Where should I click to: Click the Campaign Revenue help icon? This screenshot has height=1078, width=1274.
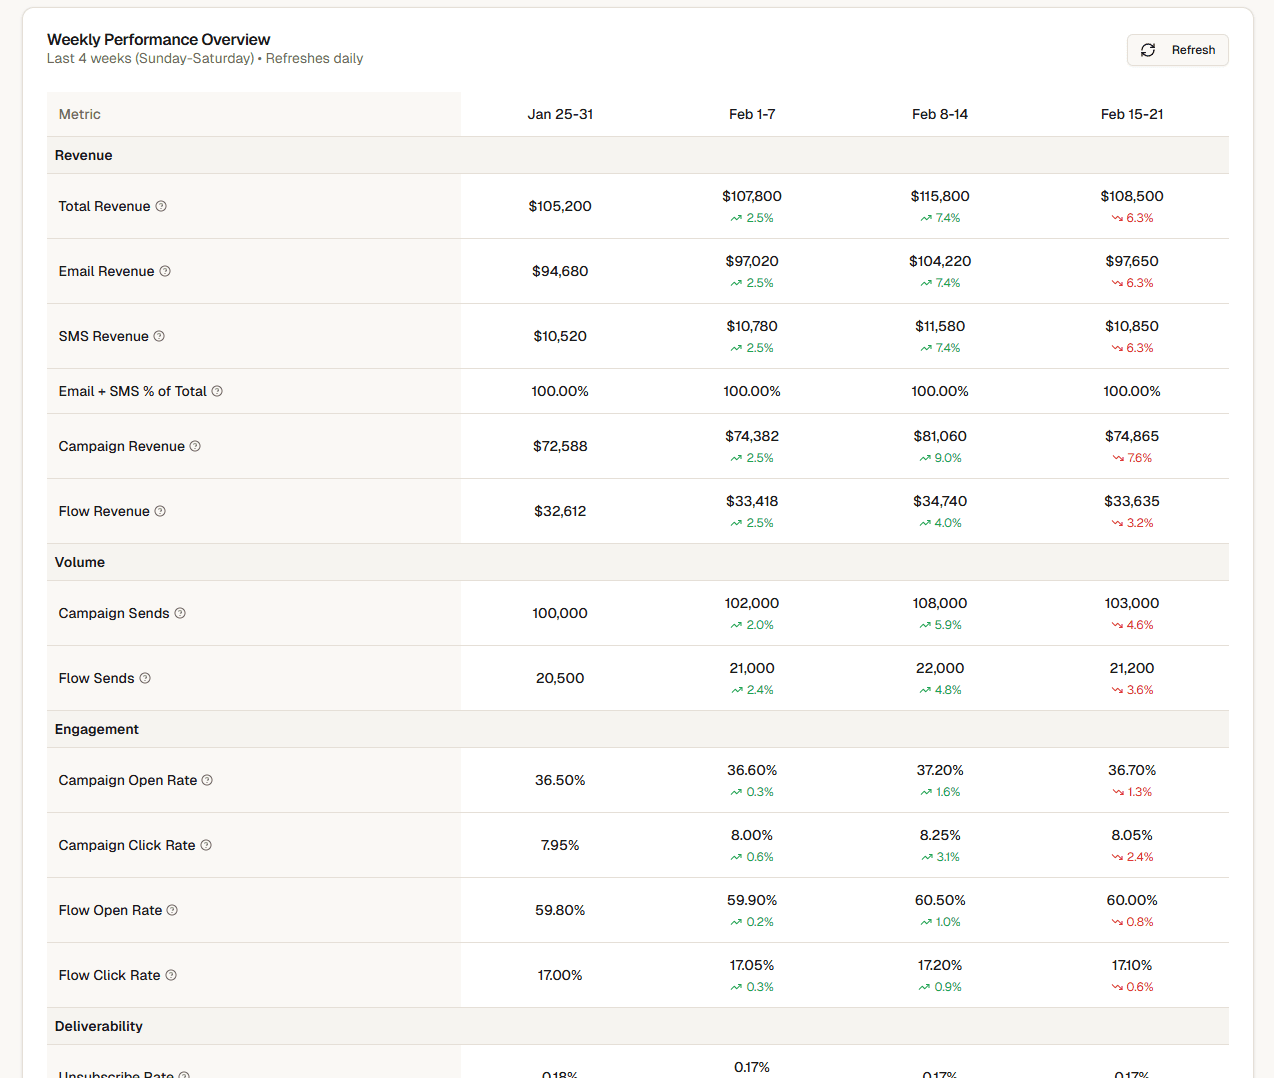195,446
